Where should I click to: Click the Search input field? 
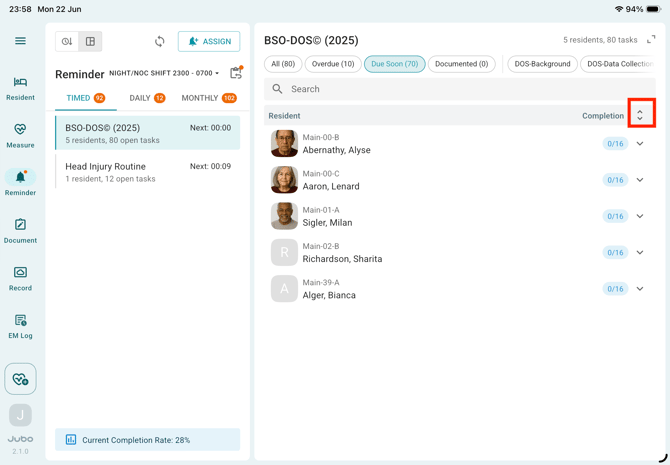460,89
